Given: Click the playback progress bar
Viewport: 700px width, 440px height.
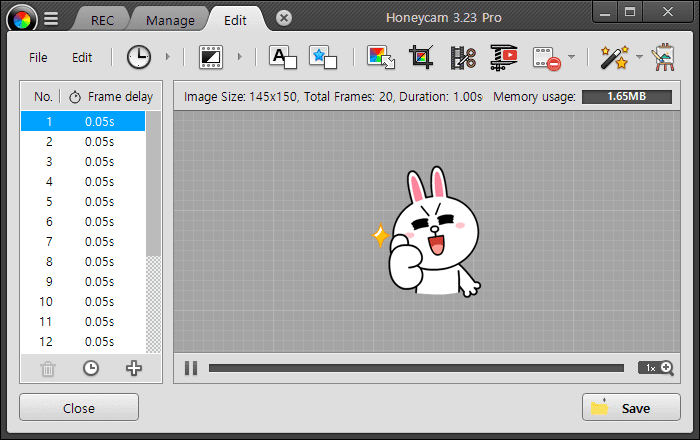Looking at the screenshot, I should (x=415, y=368).
